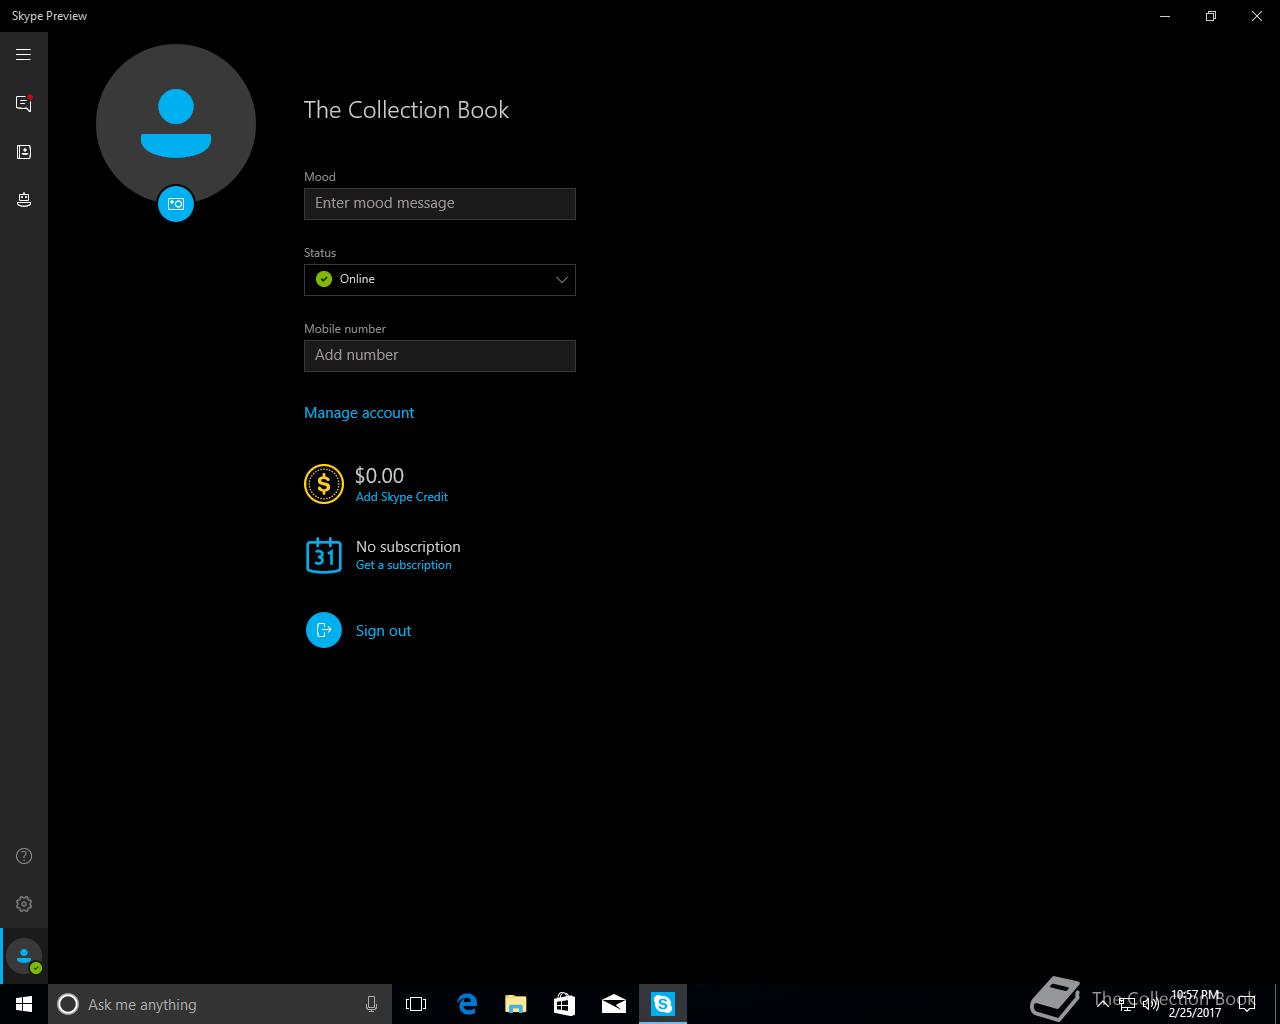This screenshot has width=1280, height=1024.
Task: Minimize the Skype Preview window
Action: coord(1165,16)
